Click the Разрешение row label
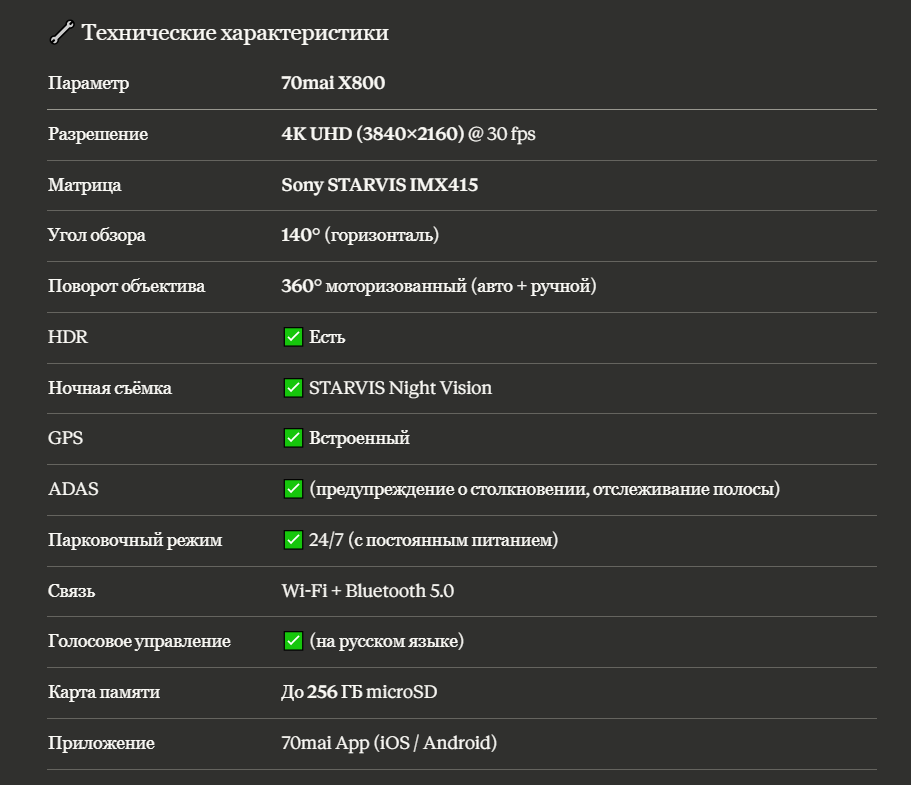 98,134
